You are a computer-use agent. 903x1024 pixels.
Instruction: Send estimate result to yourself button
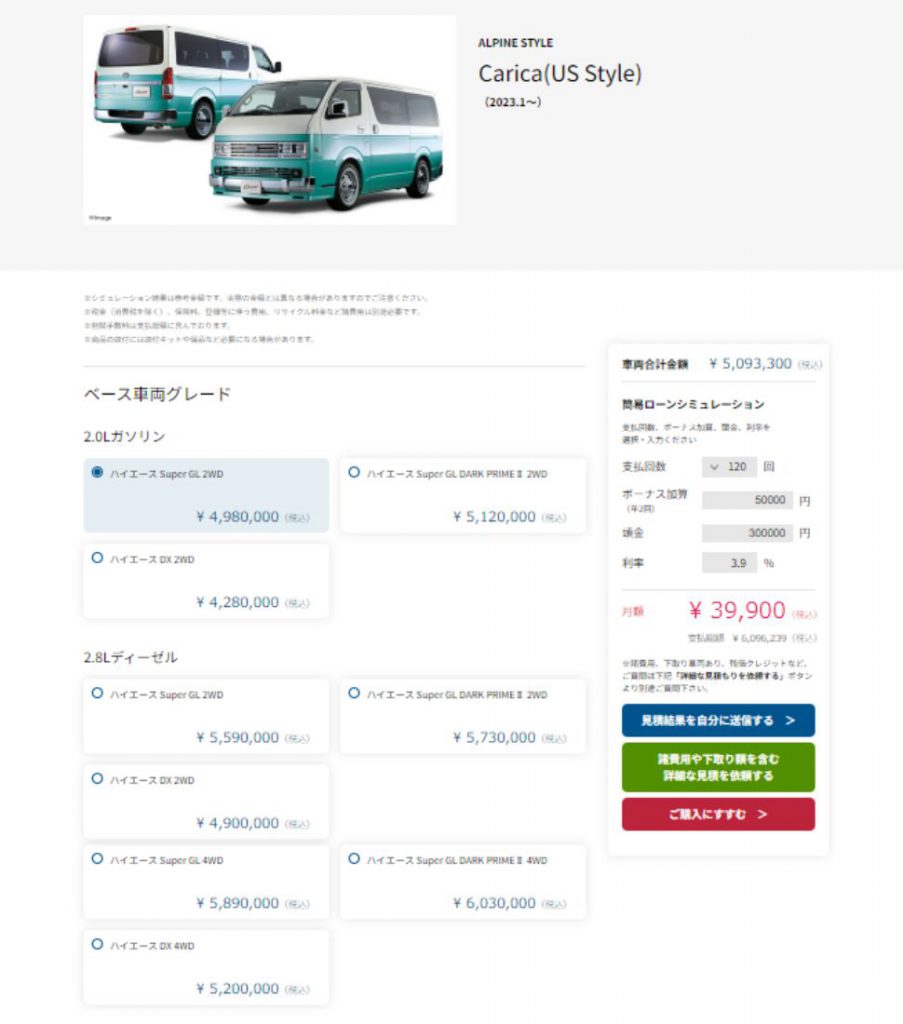[718, 720]
